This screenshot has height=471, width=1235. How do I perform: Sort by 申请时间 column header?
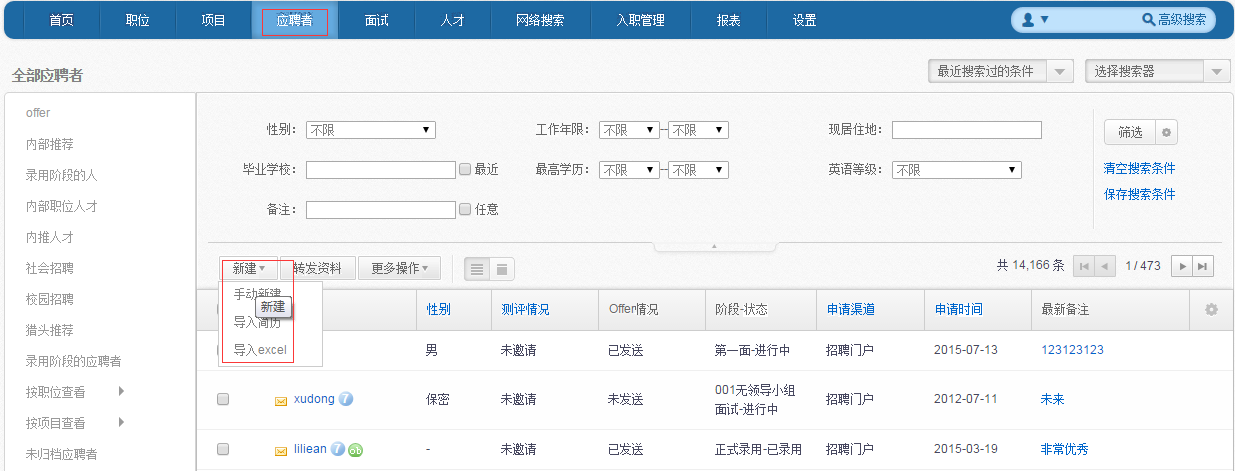coord(959,310)
